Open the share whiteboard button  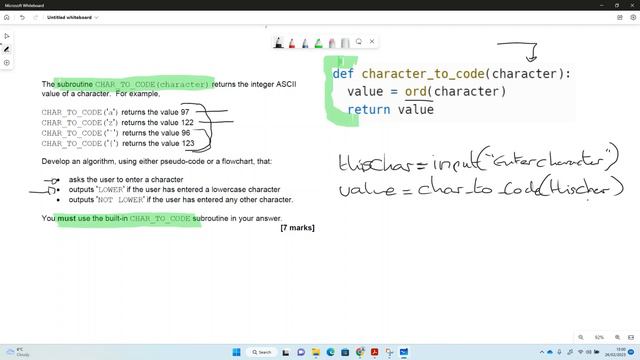pyautogui.click(x=620, y=18)
